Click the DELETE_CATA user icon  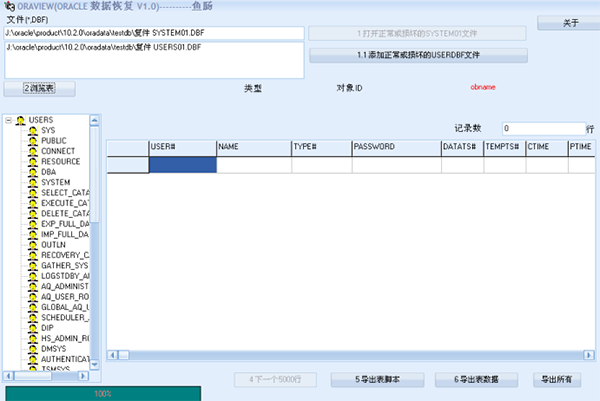coord(33,214)
